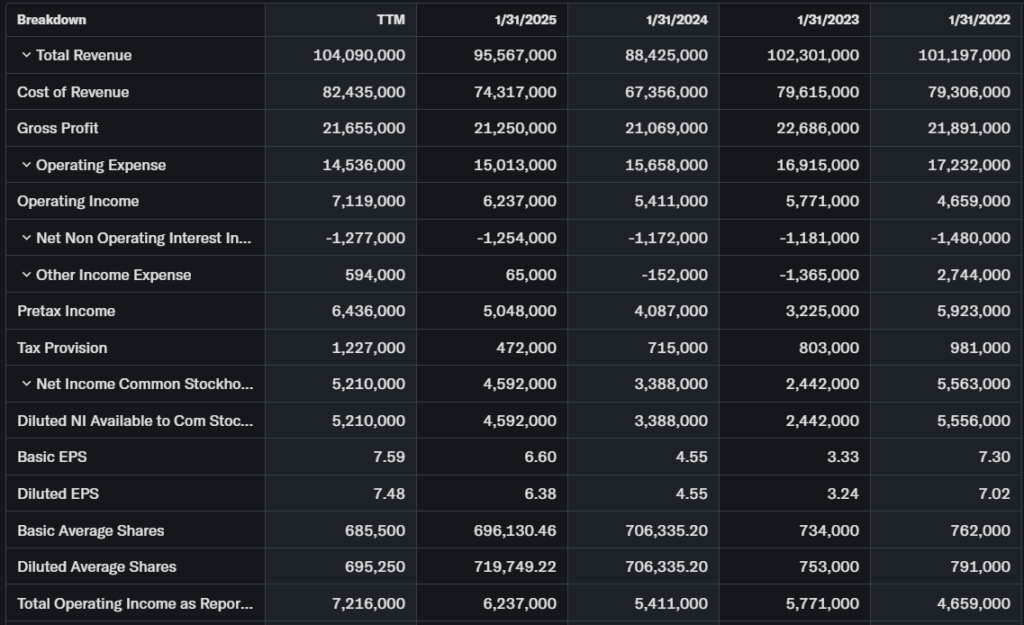
Task: Click the Tax Provision row label
Action: [x=62, y=348]
